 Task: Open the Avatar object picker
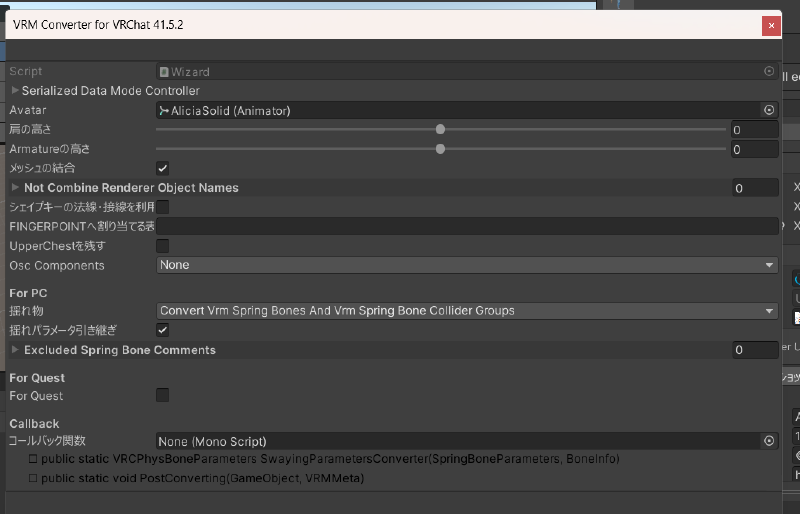tap(769, 110)
